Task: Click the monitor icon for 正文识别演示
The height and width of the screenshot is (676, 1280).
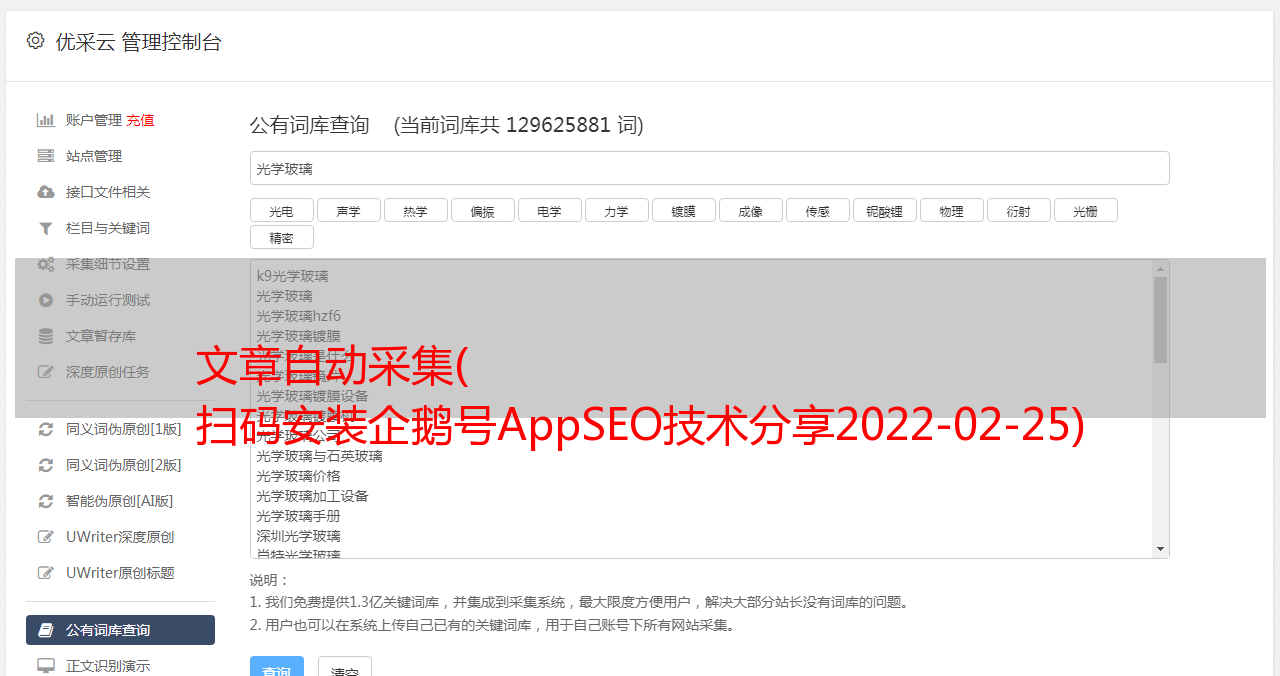Action: pyautogui.click(x=46, y=665)
